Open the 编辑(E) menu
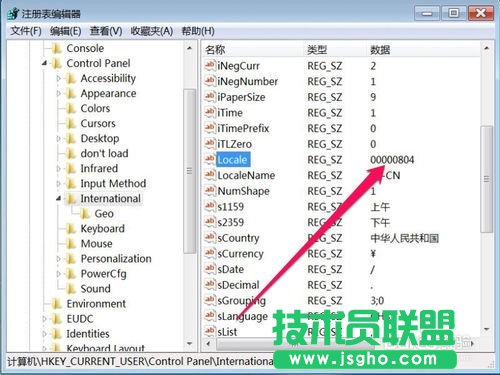Screen dimensions: 500x375 click(x=65, y=31)
